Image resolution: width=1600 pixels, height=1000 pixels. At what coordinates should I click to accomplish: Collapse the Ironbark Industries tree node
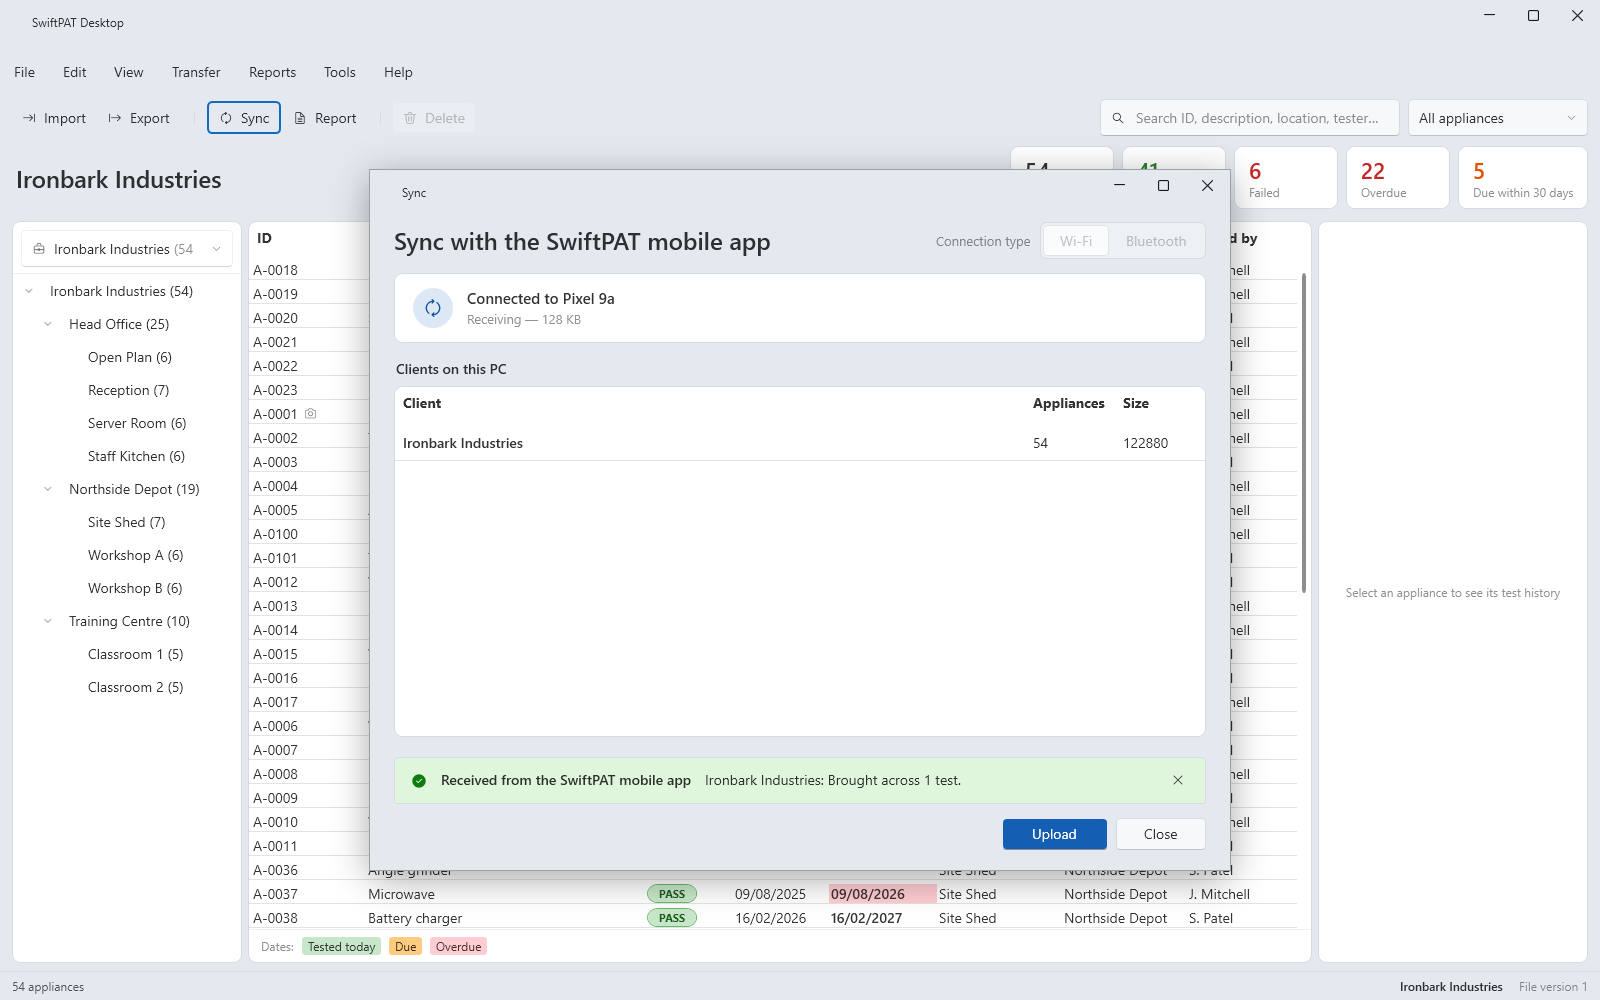pyautogui.click(x=29, y=291)
